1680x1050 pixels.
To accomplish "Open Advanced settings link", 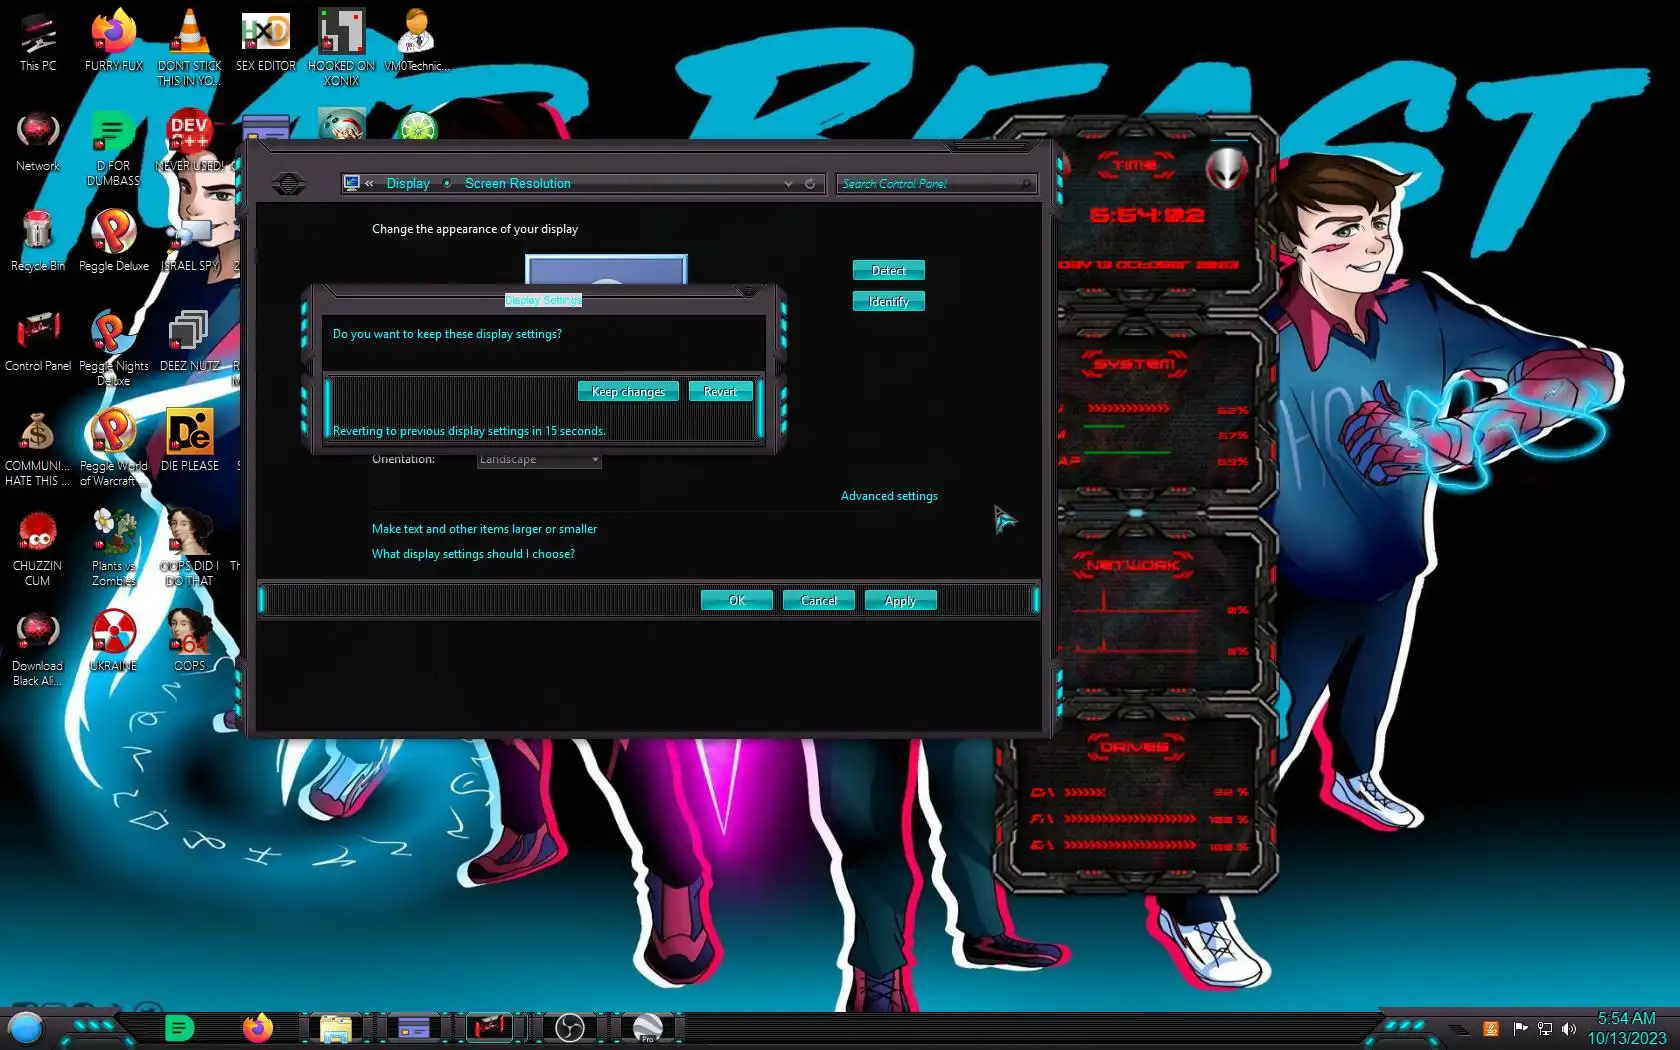I will click(889, 496).
